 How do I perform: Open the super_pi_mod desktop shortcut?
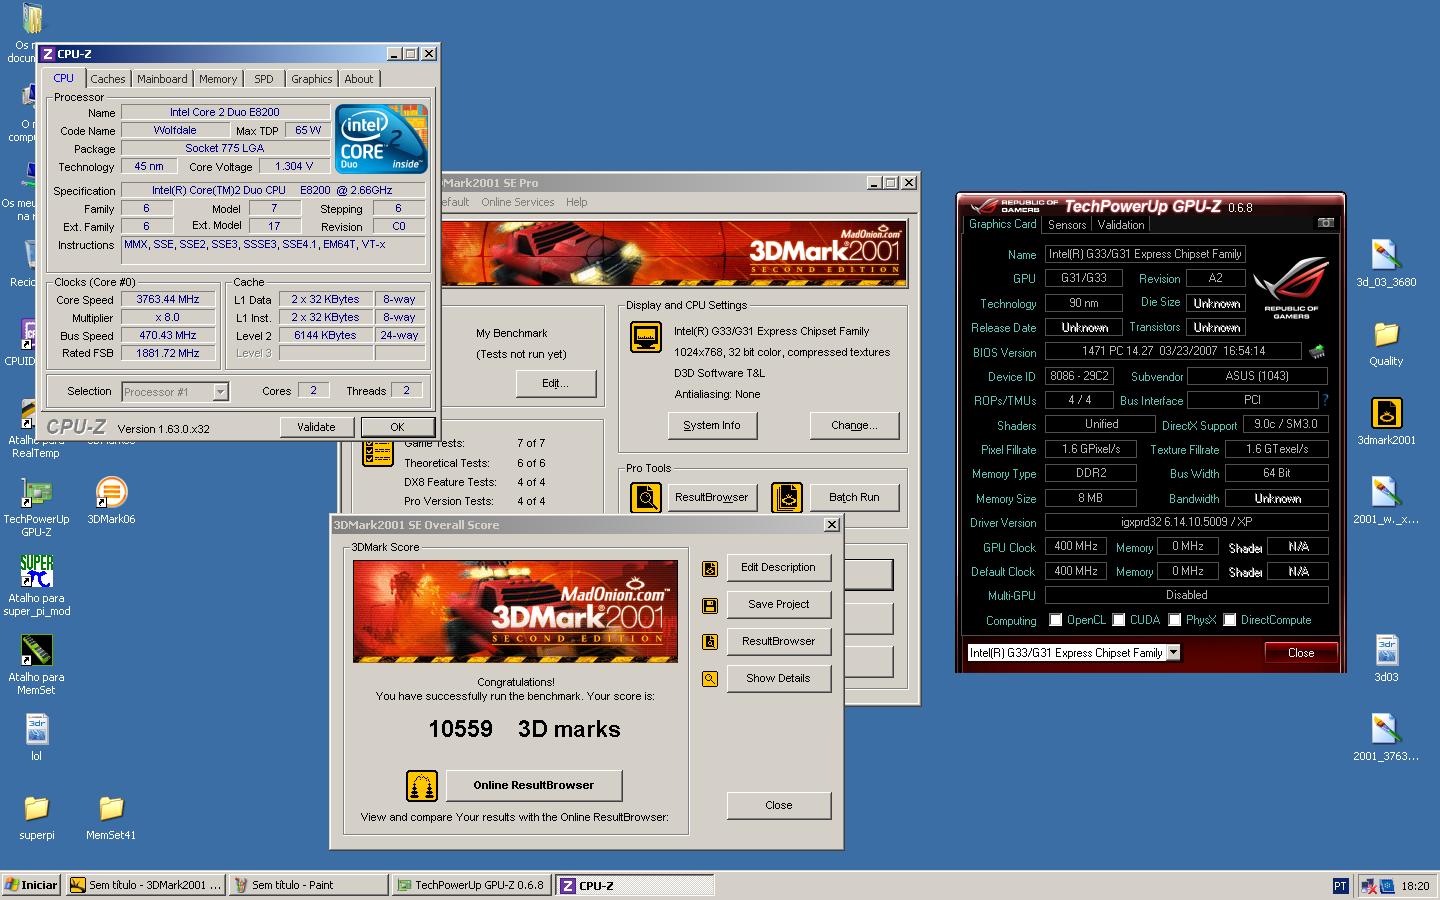point(36,586)
